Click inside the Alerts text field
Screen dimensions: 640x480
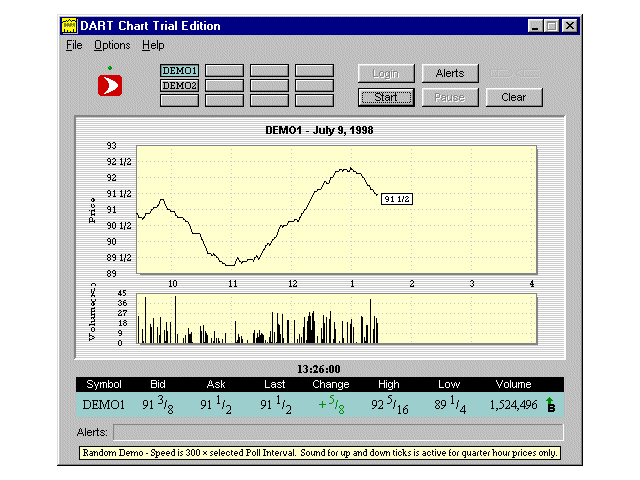point(338,432)
